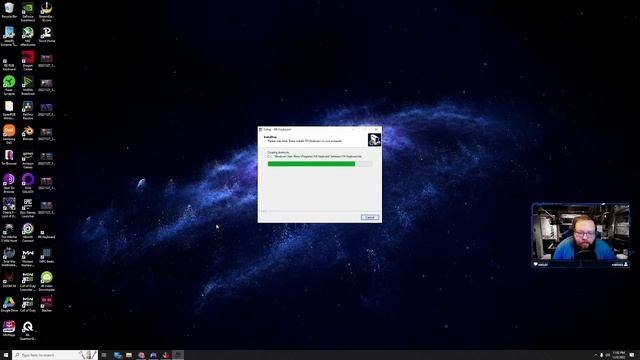
Task: Click the green installation progress bar
Action: pyautogui.click(x=320, y=164)
